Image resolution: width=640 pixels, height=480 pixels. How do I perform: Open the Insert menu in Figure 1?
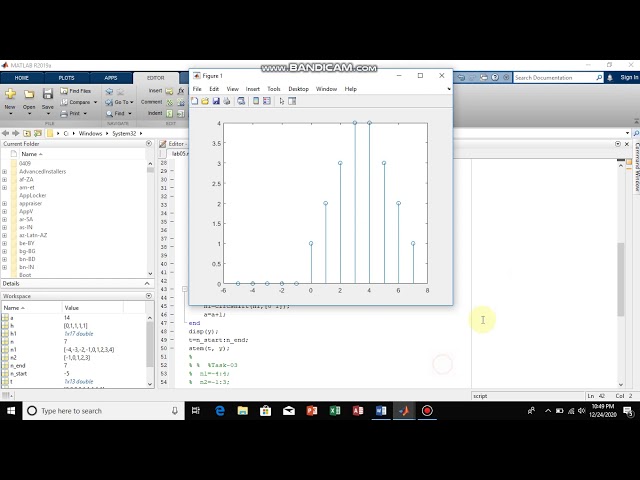click(x=253, y=89)
